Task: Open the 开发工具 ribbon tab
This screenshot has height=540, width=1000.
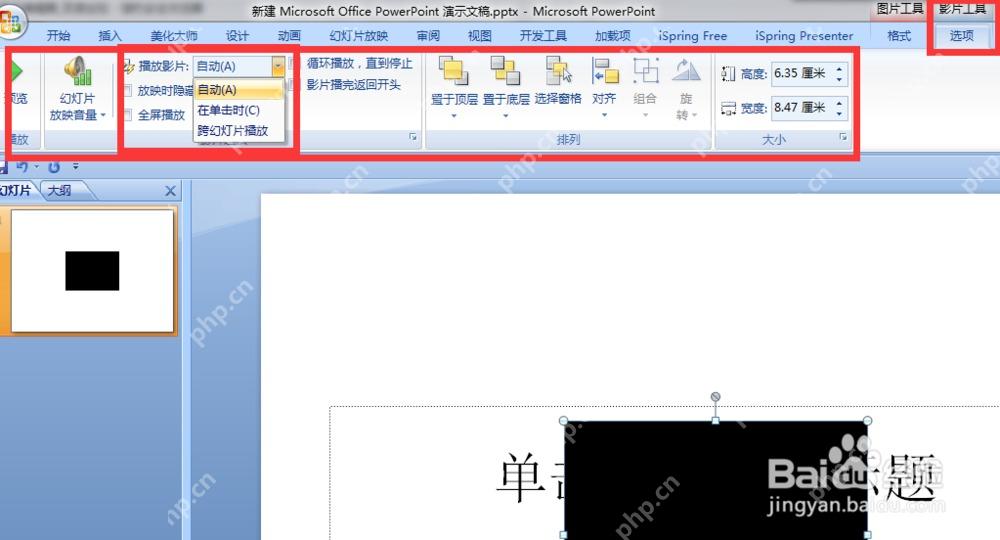Action: (543, 36)
